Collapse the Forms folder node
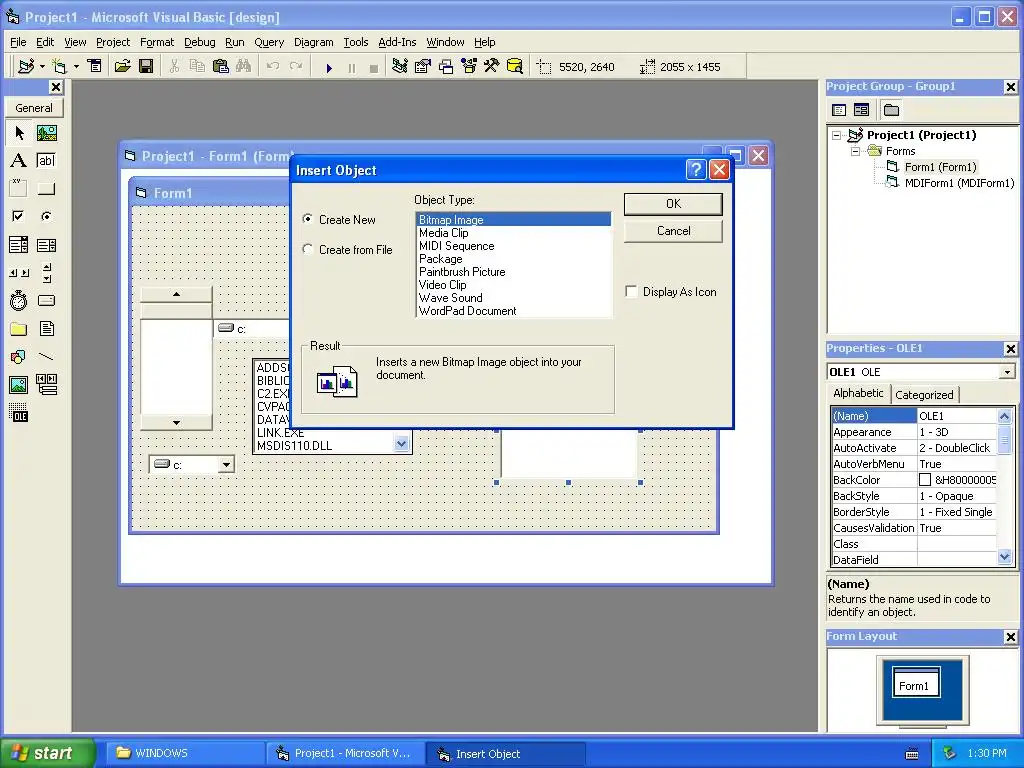Screen dimensions: 1024x768 856,151
